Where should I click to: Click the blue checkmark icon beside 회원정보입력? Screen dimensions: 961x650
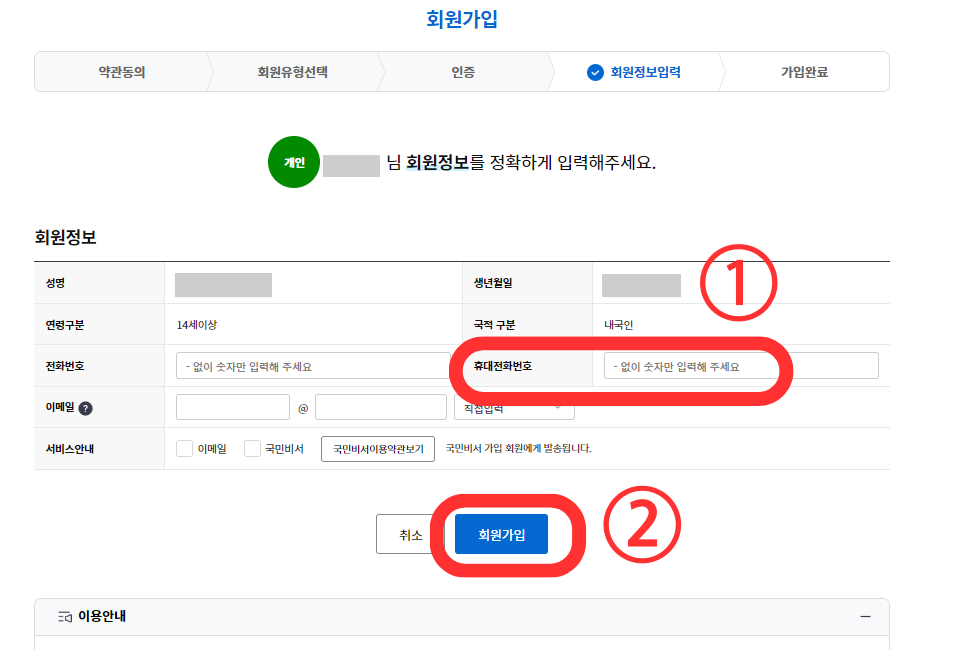pyautogui.click(x=595, y=72)
